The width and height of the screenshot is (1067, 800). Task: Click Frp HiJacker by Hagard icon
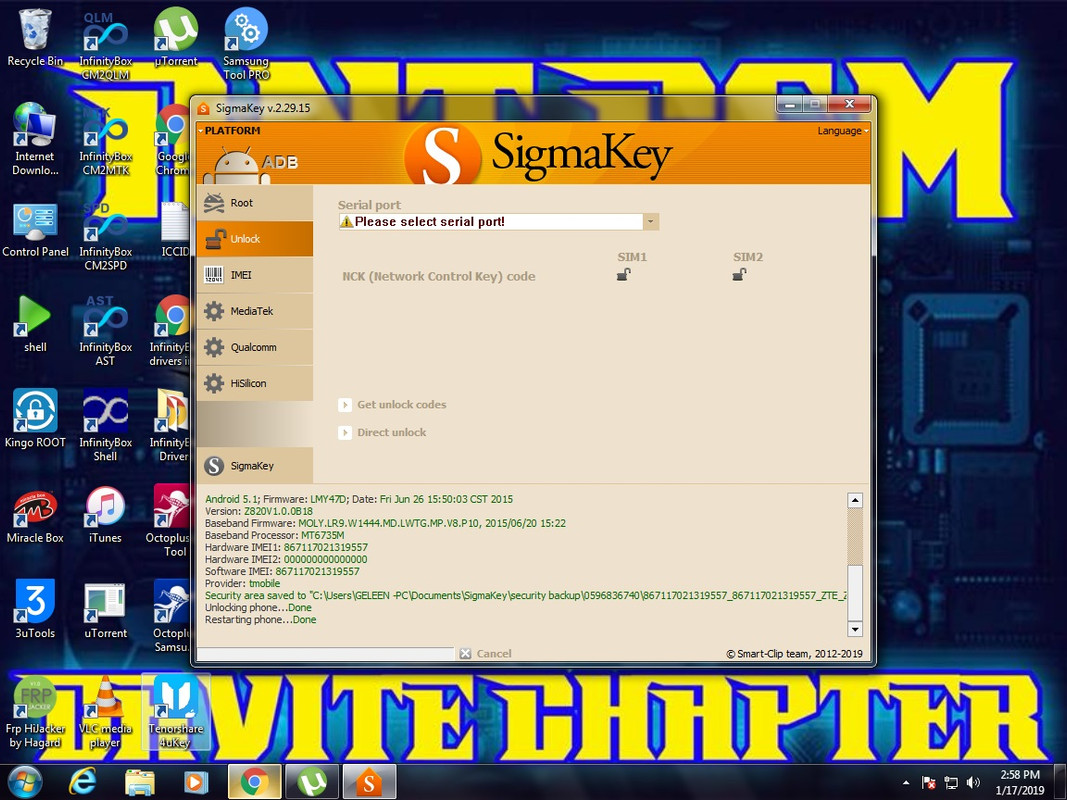coord(35,713)
